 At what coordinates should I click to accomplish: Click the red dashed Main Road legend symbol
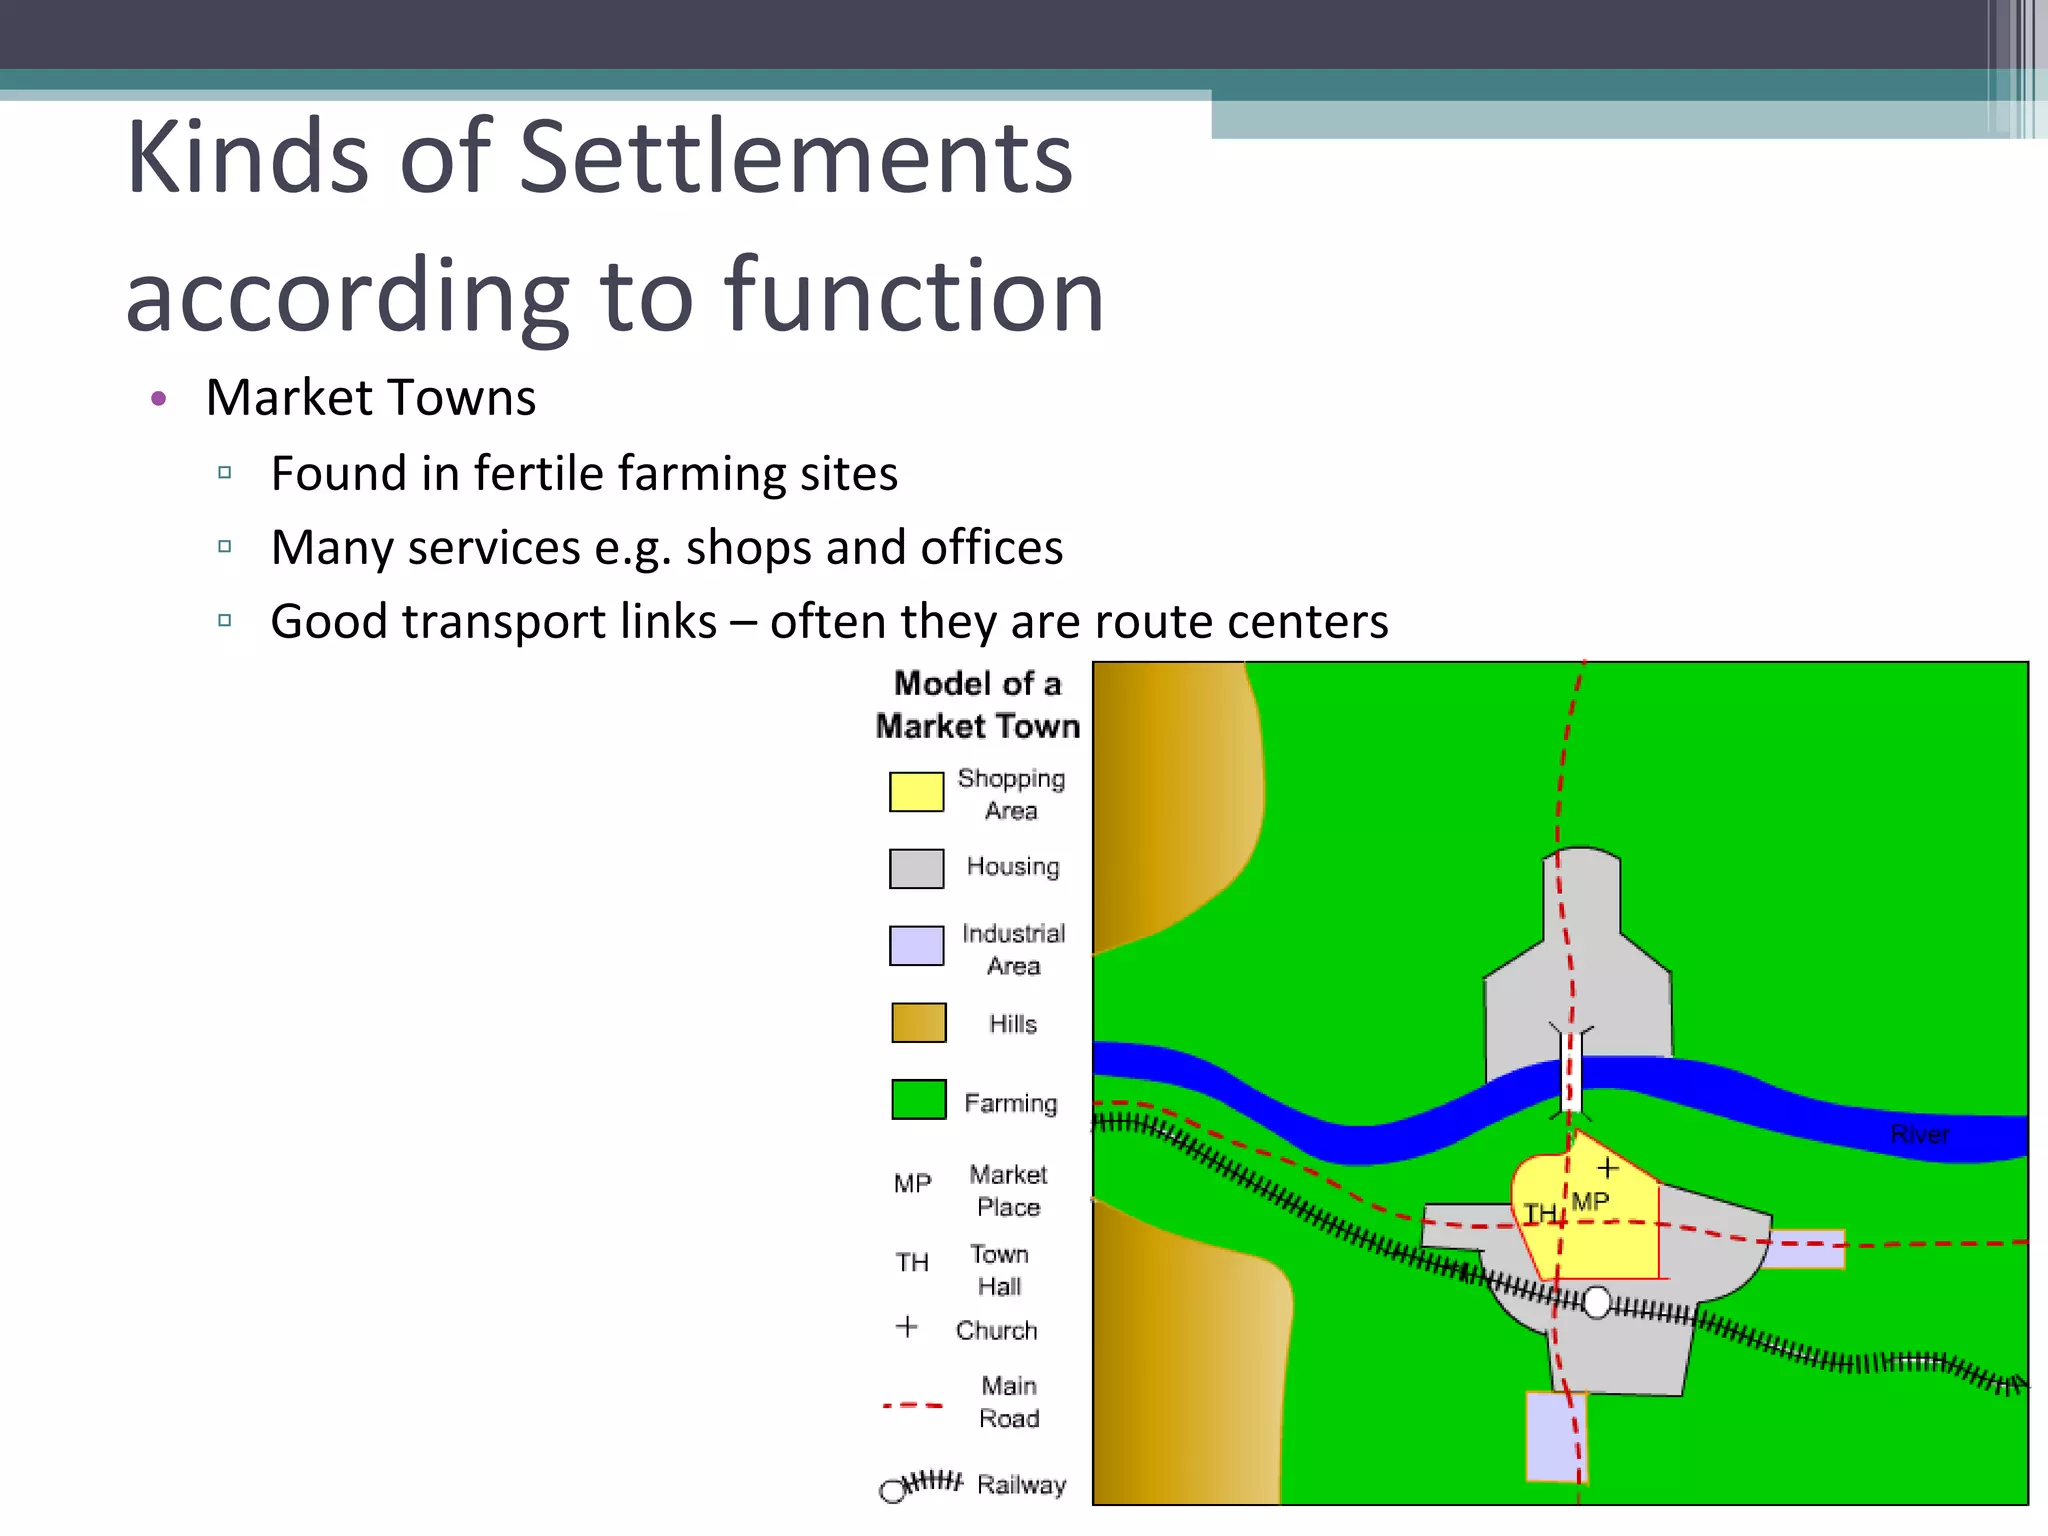[912, 1405]
